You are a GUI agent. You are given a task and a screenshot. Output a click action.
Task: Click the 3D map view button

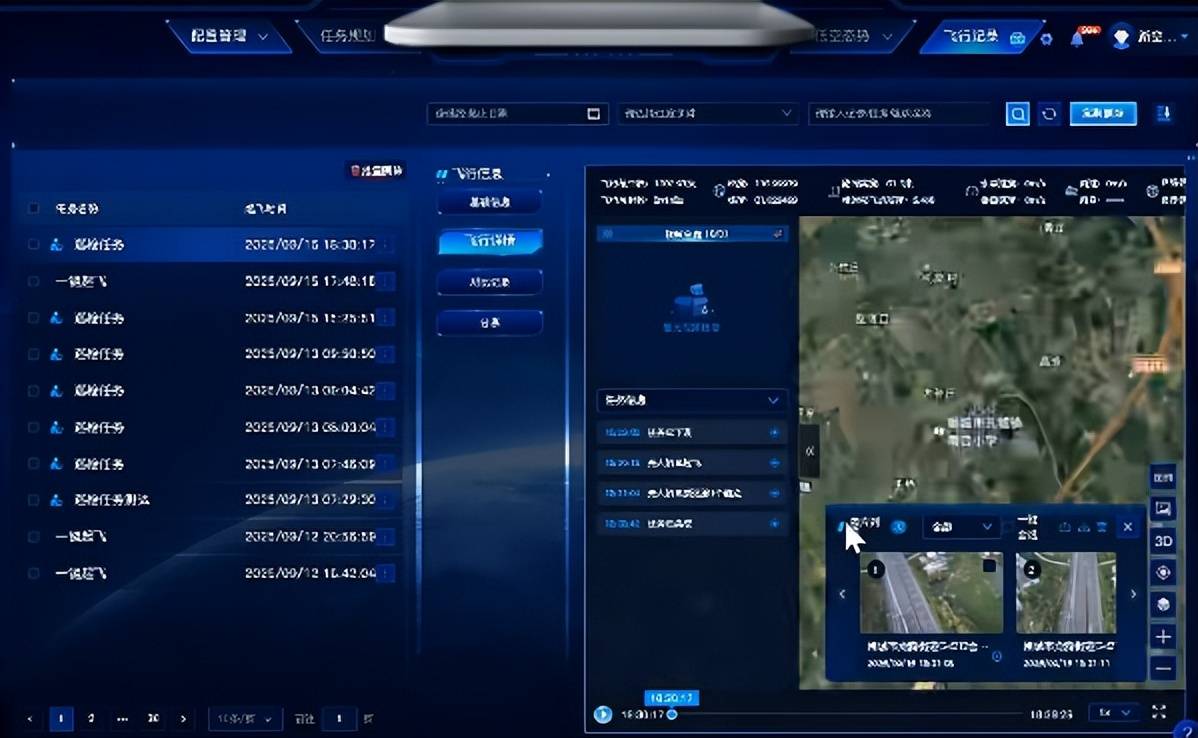[1163, 541]
